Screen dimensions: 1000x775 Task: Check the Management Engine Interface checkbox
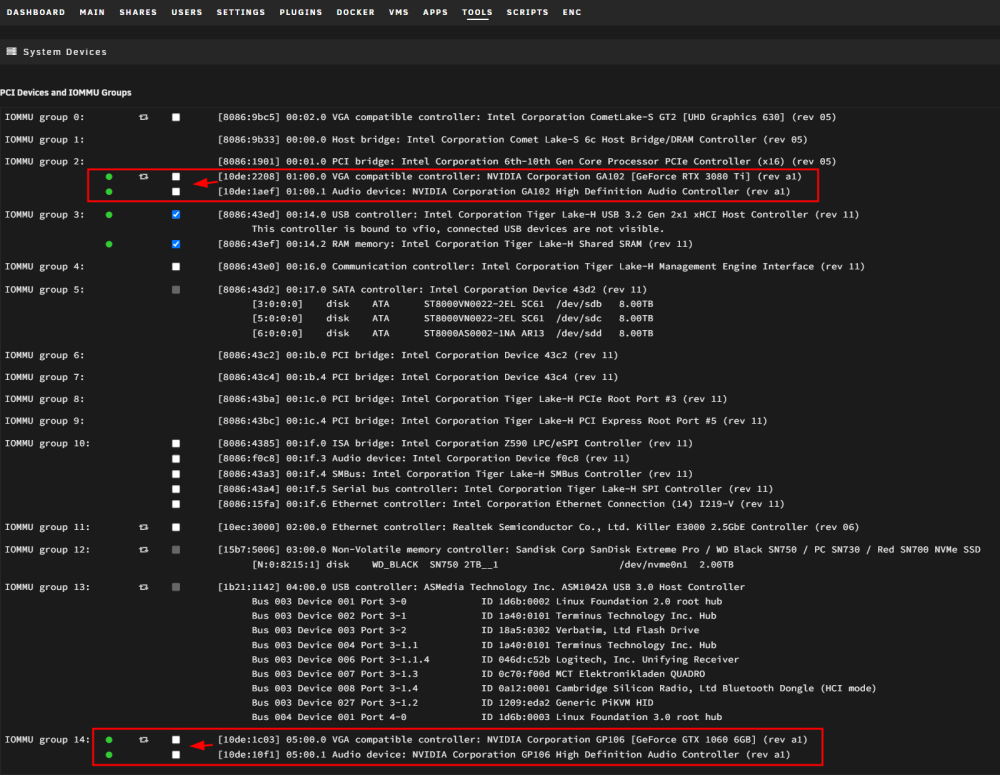tap(176, 267)
